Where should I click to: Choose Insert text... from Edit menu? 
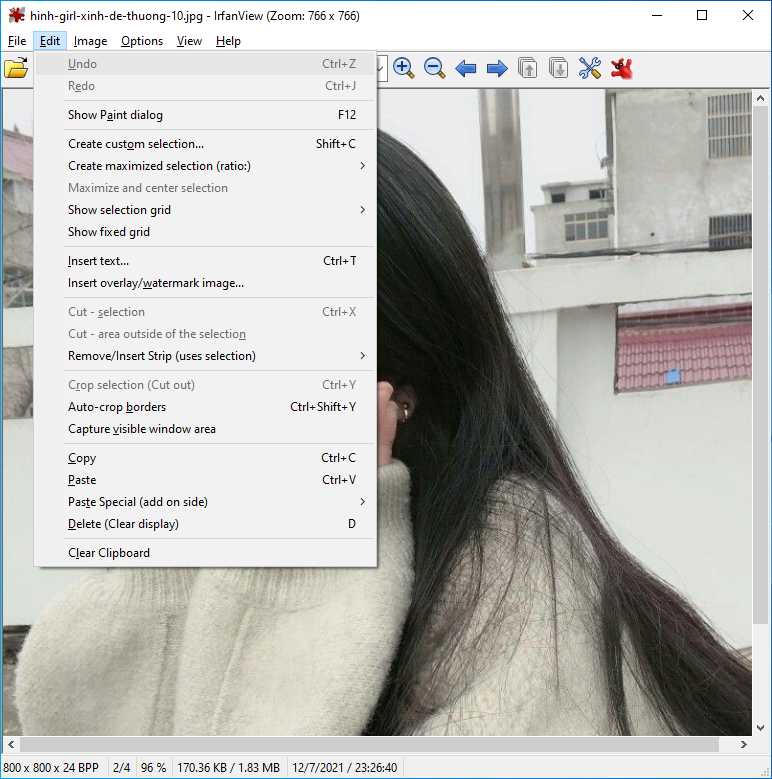98,261
